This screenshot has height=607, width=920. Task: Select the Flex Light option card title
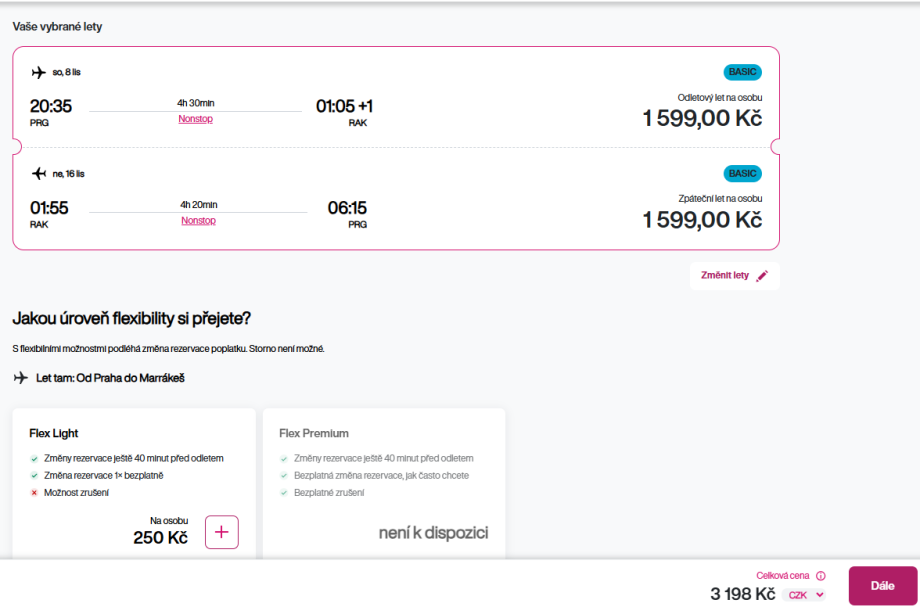[54, 433]
